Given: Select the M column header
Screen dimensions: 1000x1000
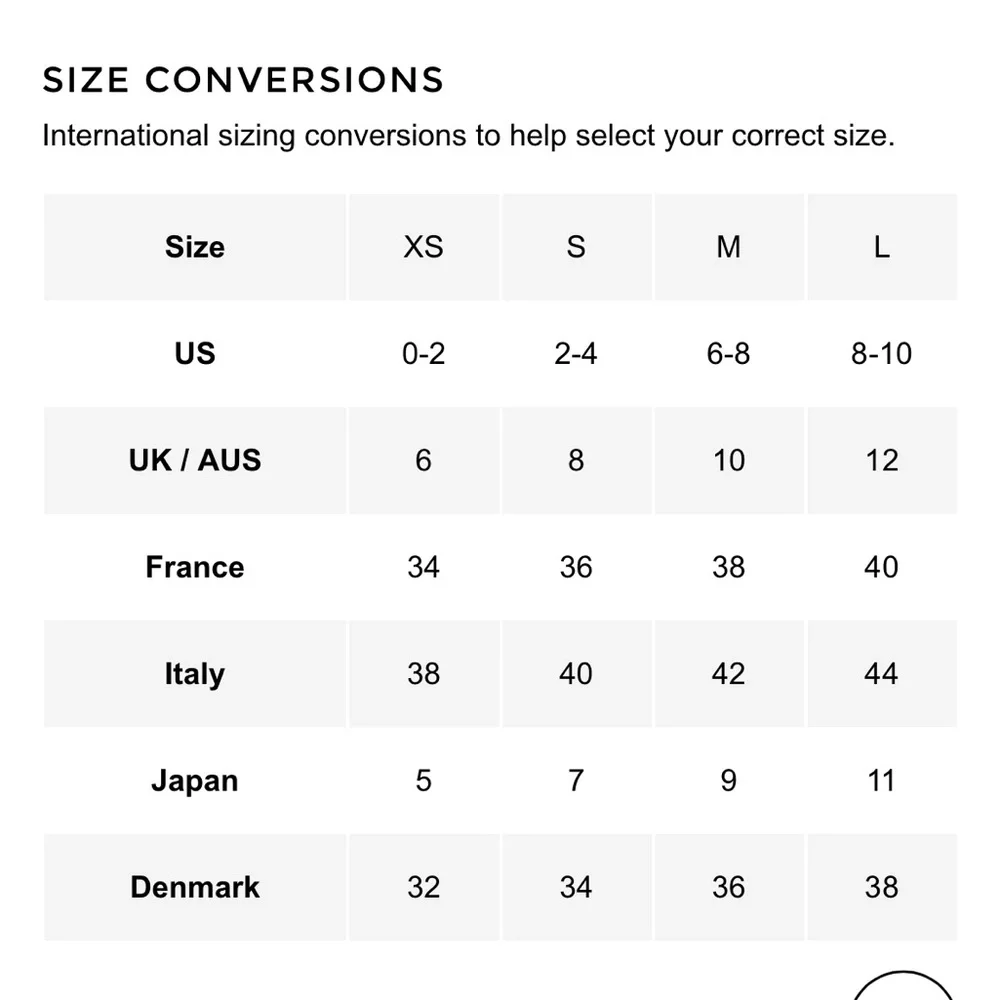Looking at the screenshot, I should 728,247.
